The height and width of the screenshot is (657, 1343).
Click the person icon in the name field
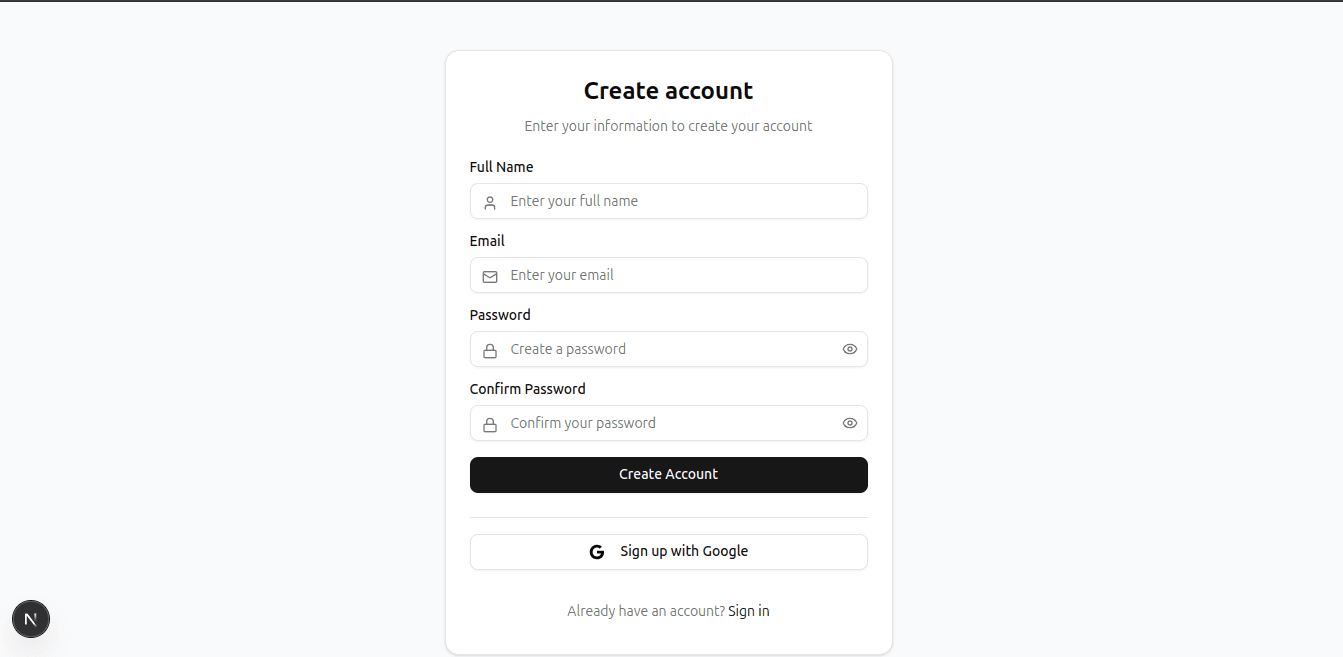point(489,202)
